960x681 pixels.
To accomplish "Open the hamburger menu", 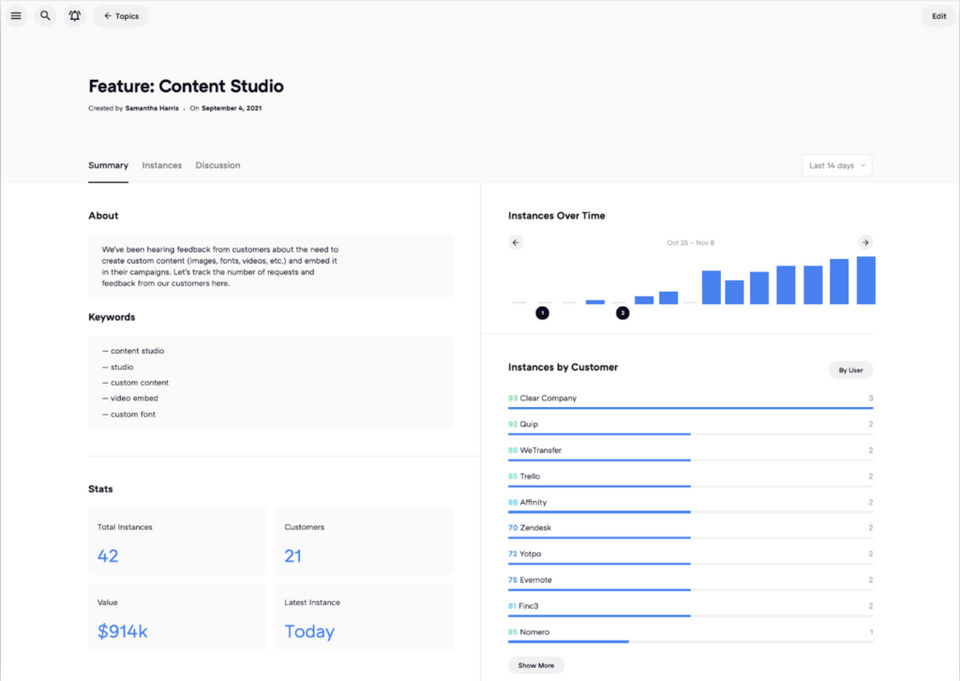I will coord(16,16).
